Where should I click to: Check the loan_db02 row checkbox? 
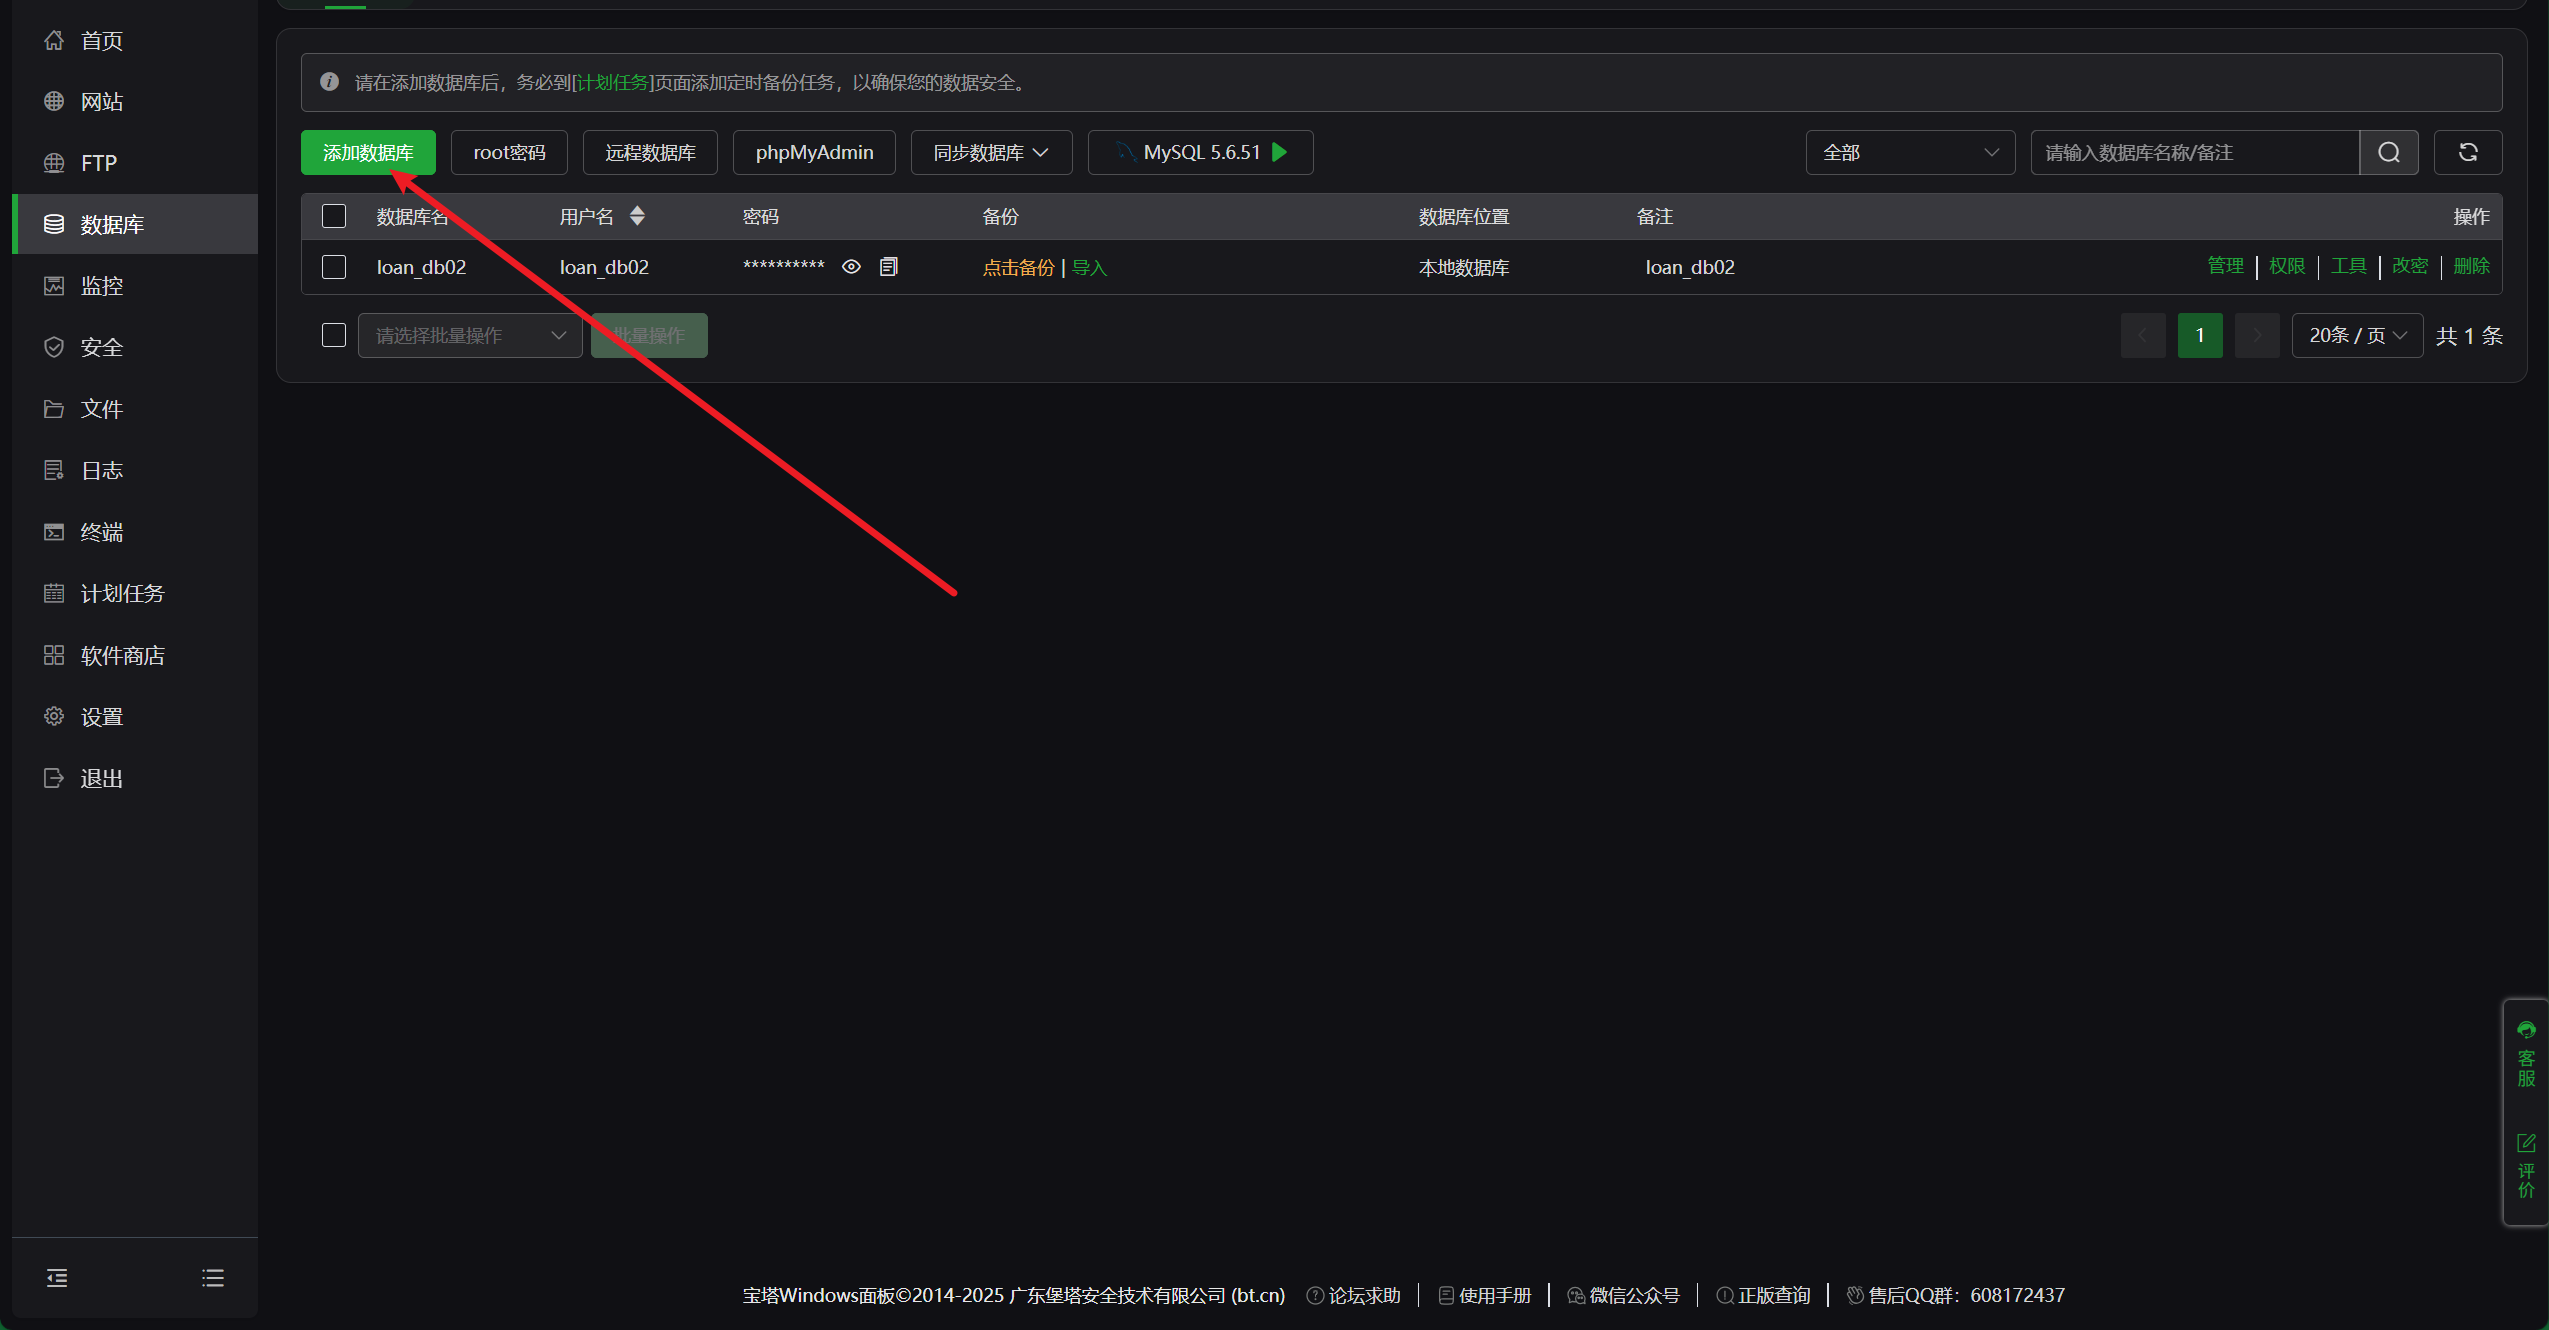pyautogui.click(x=334, y=267)
